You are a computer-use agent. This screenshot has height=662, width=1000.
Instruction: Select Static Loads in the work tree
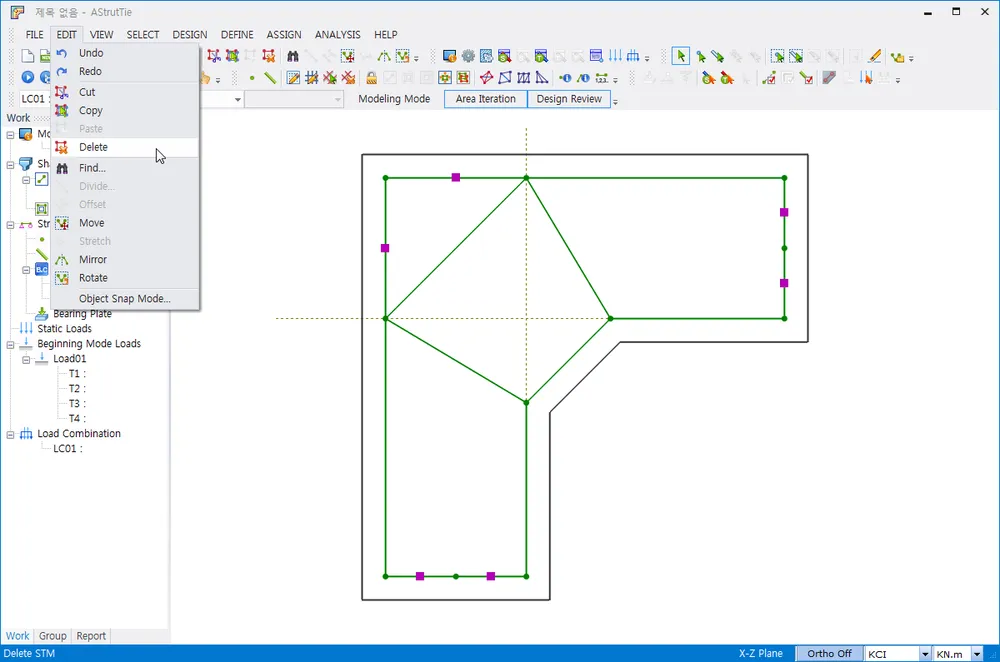pyautogui.click(x=64, y=328)
